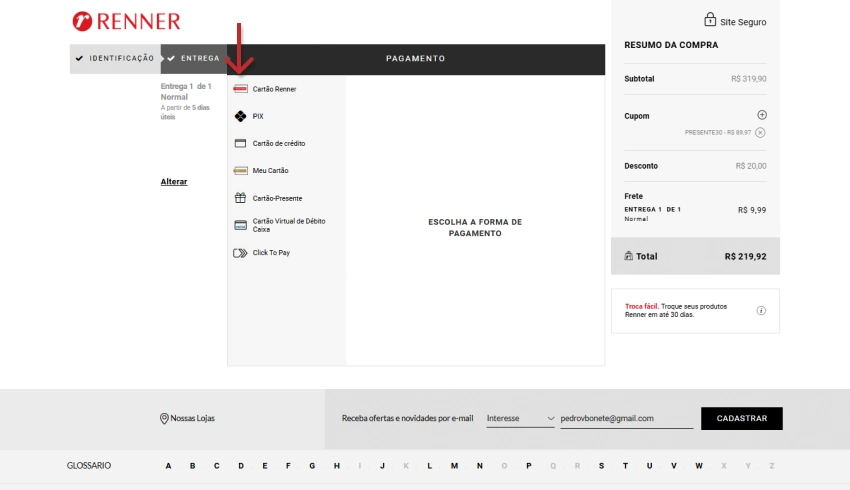This screenshot has width=850, height=490.
Task: Open the Troca fácil info icon
Action: click(761, 311)
